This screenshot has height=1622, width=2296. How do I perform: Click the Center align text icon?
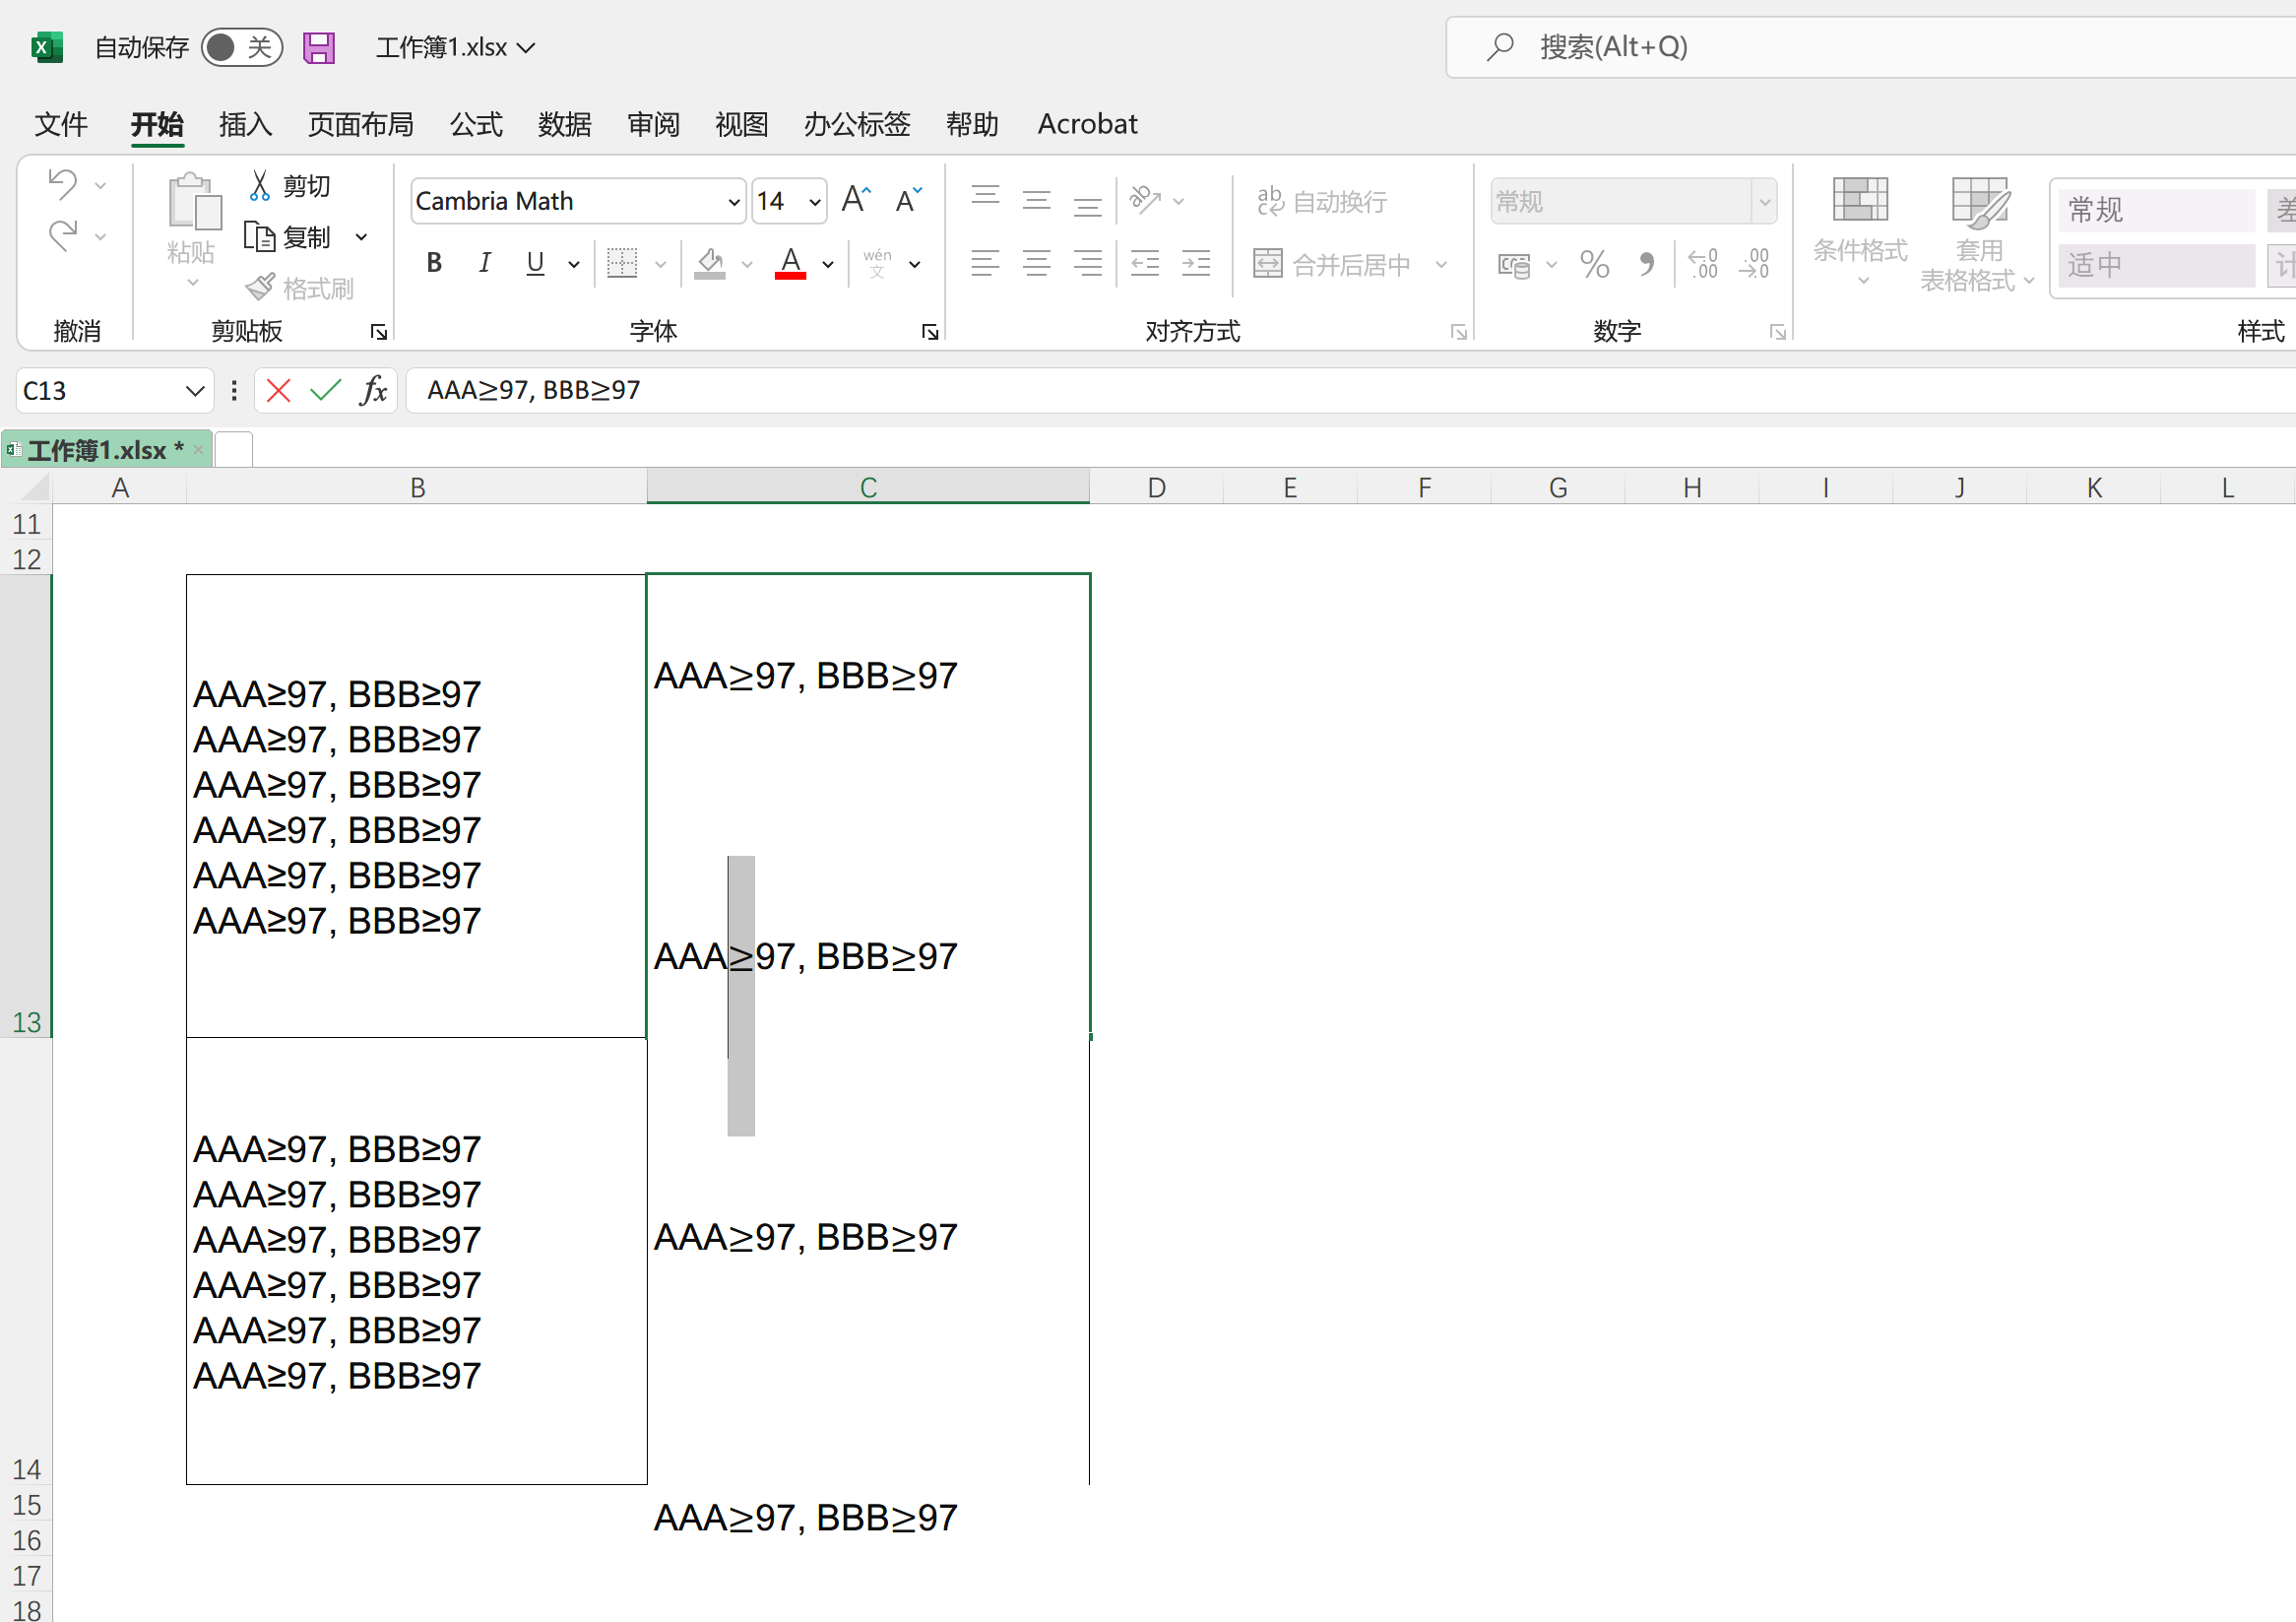pyautogui.click(x=1037, y=263)
